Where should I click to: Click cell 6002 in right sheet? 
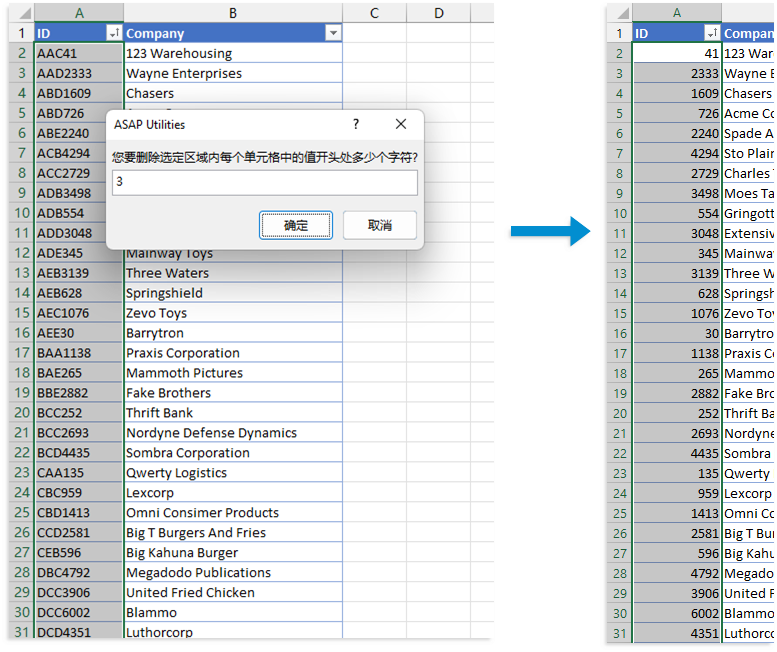coord(677,613)
